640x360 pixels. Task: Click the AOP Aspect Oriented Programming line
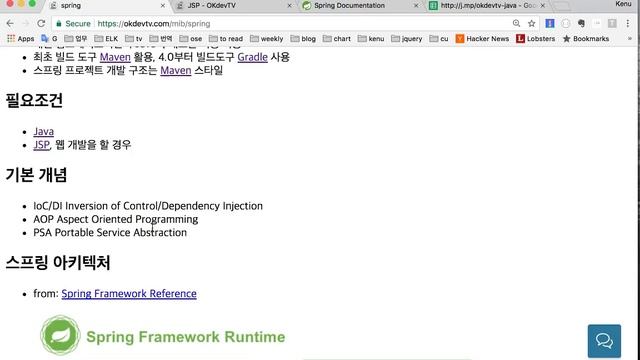click(x=116, y=220)
